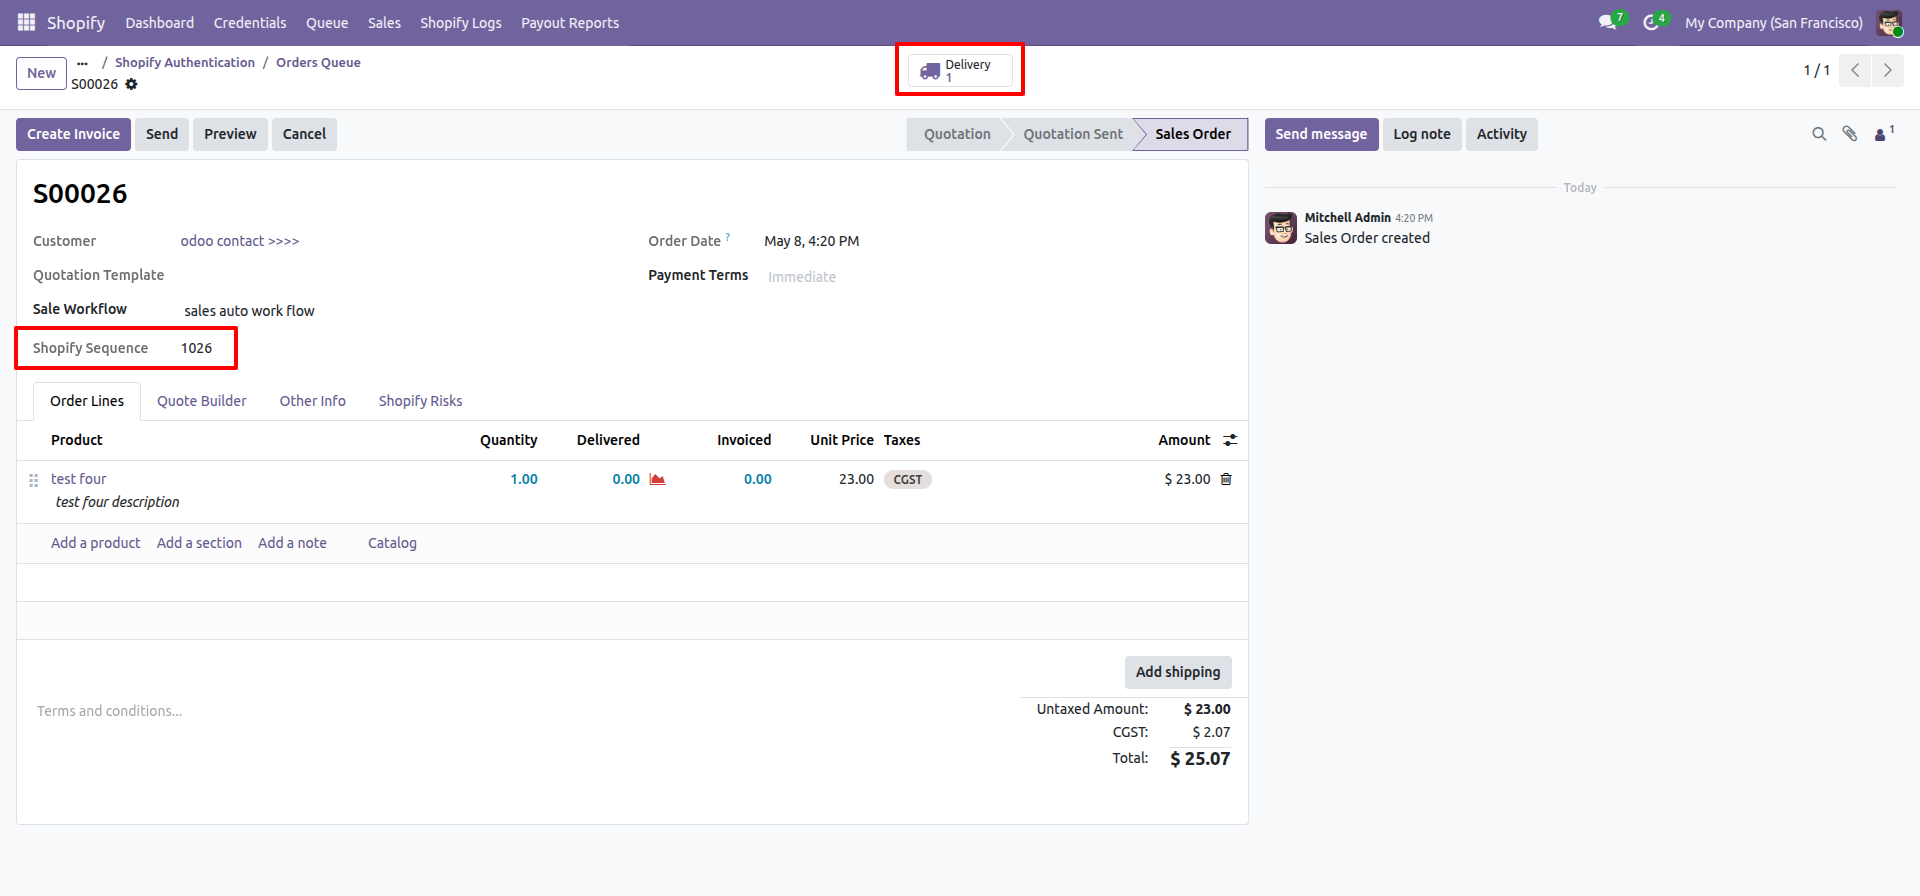Click invoiced 0.00 cell

(x=757, y=479)
